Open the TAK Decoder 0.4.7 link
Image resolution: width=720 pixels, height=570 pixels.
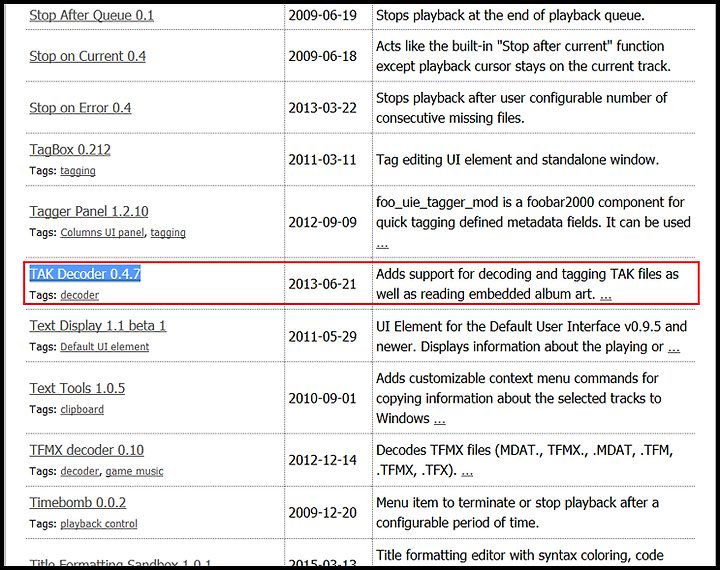click(85, 274)
